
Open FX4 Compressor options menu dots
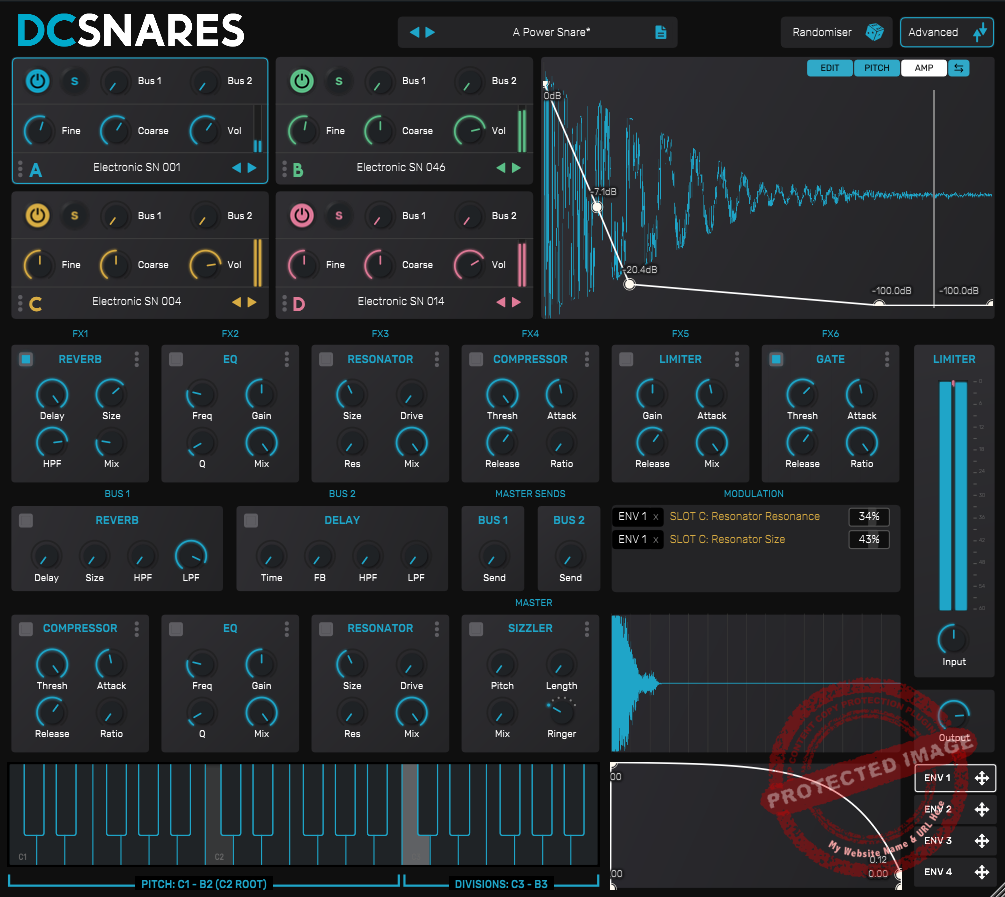click(587, 359)
